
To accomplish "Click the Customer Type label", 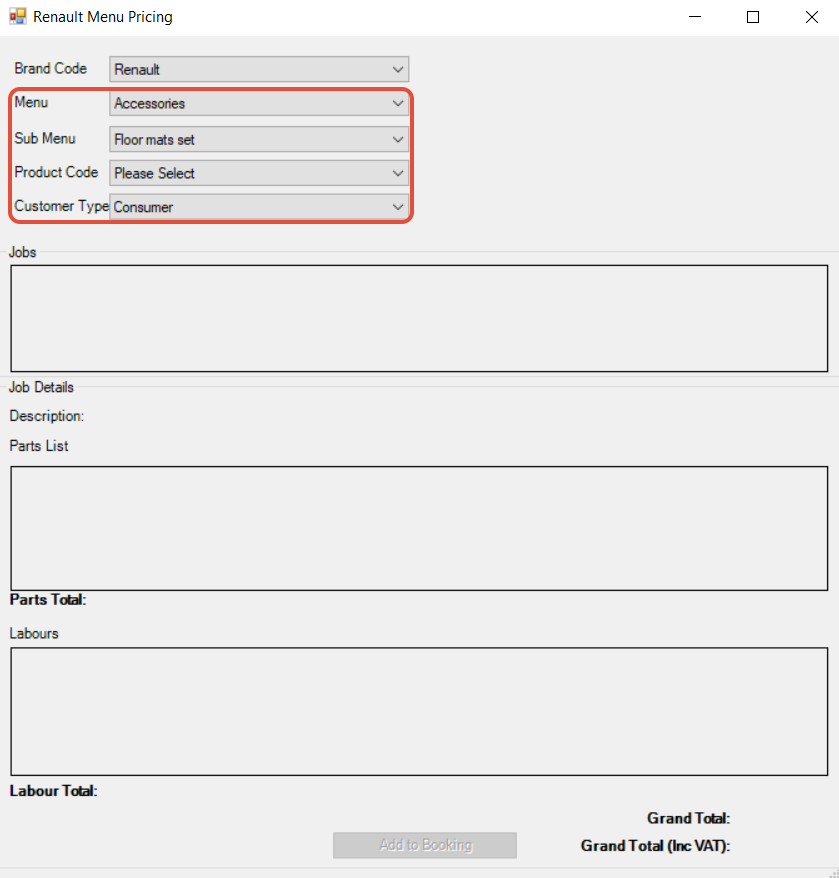I will click(62, 206).
